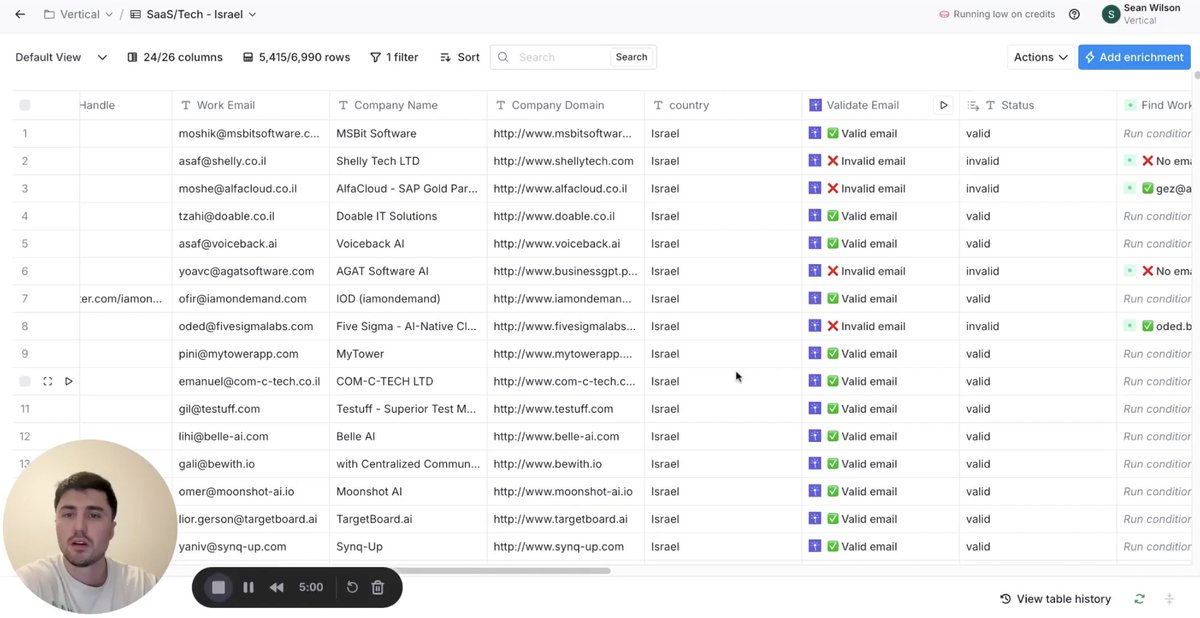The image size is (1200, 618).
Task: Open the Actions dropdown
Action: click(1041, 57)
